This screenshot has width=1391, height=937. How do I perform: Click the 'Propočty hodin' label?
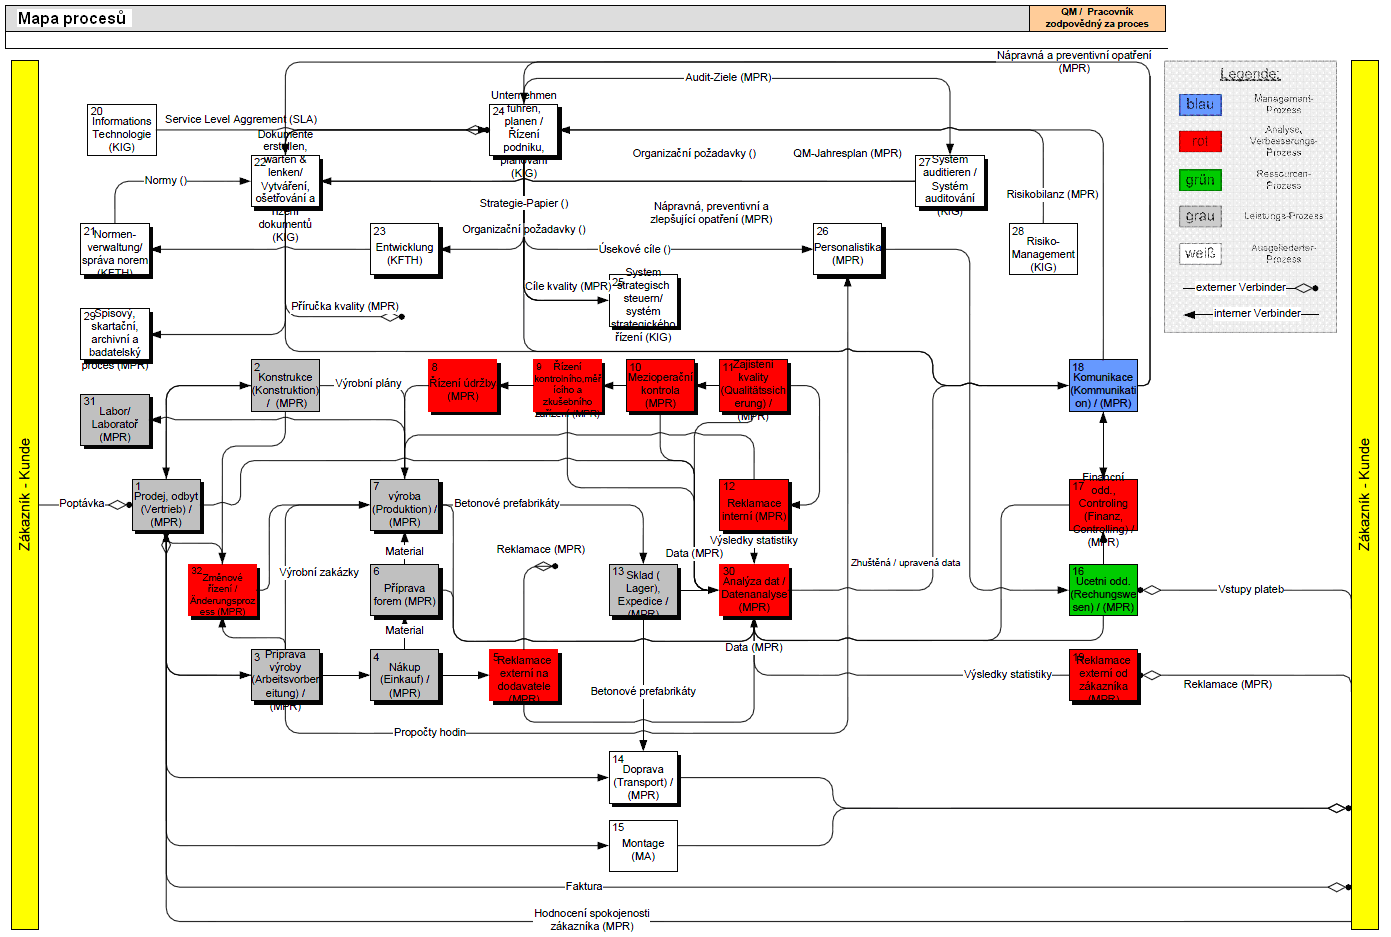[430, 732]
